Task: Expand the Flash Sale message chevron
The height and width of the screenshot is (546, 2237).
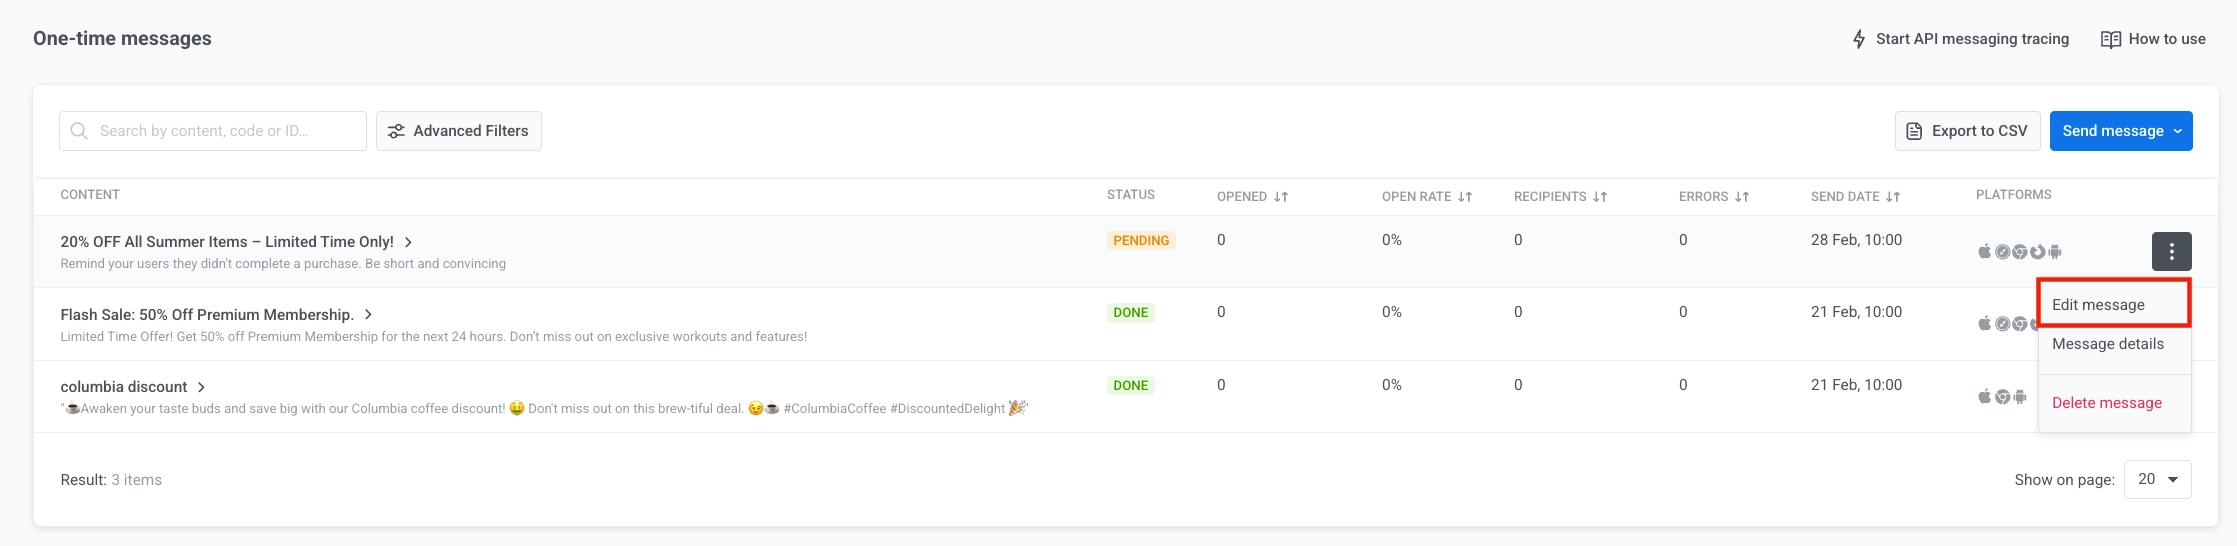Action: pos(369,314)
